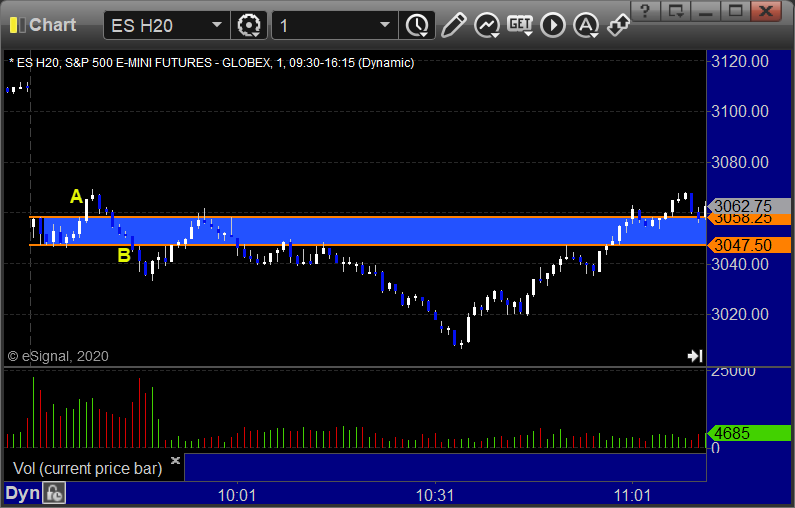This screenshot has width=795, height=508.
Task: Click the link windows chain icon
Action: tap(619, 25)
